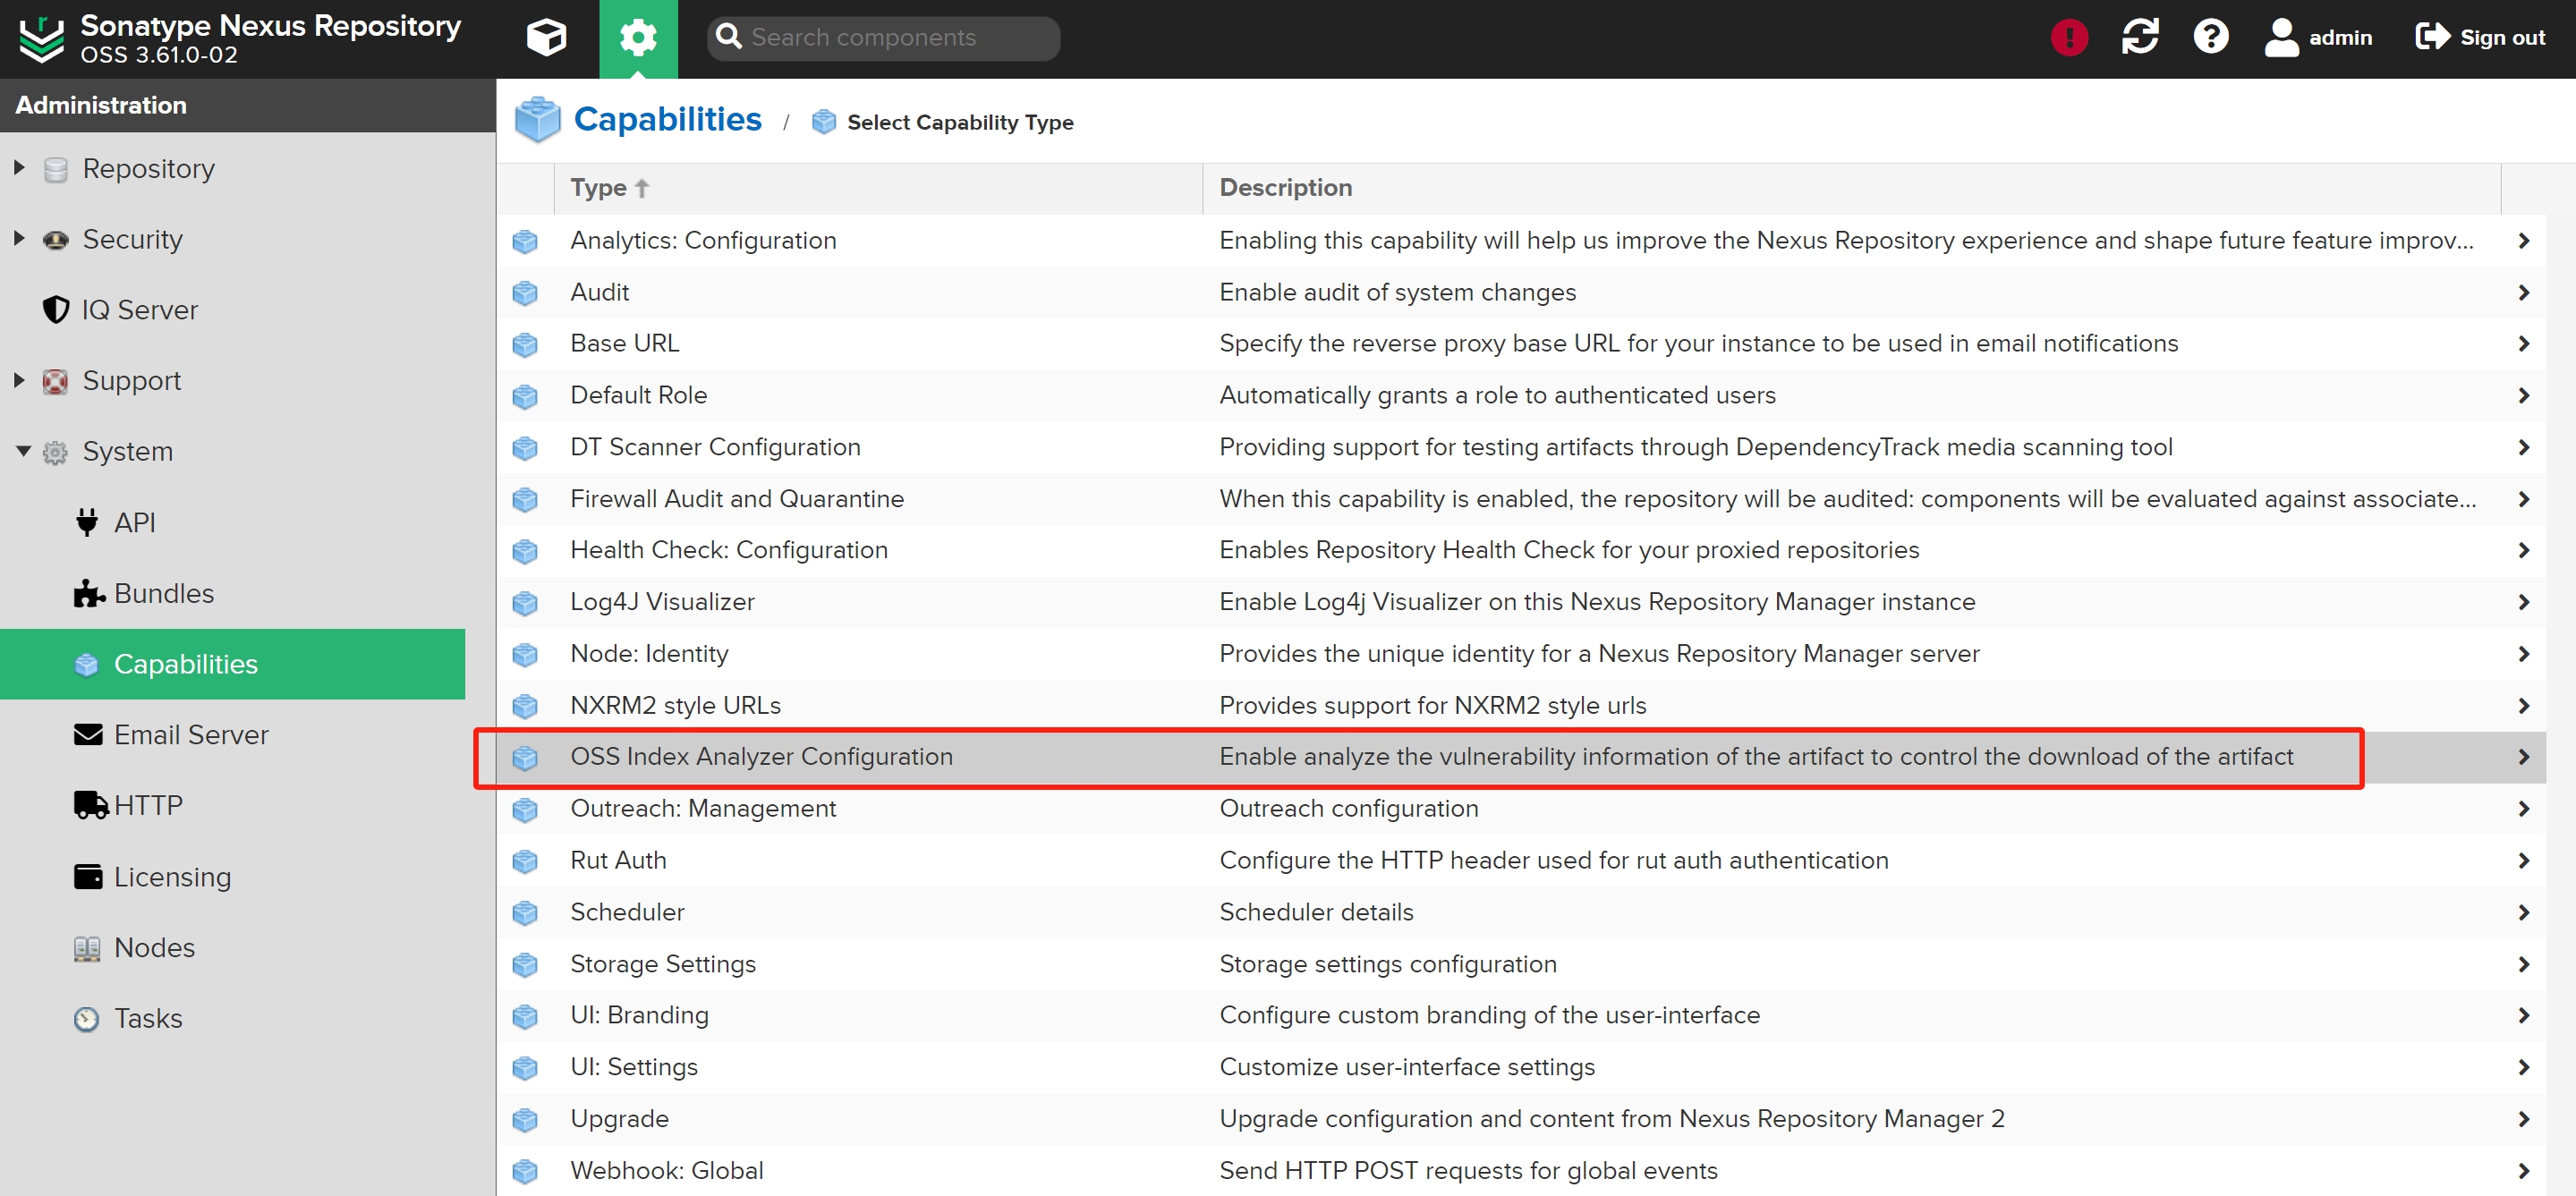Click the Administration gear icon

(638, 38)
